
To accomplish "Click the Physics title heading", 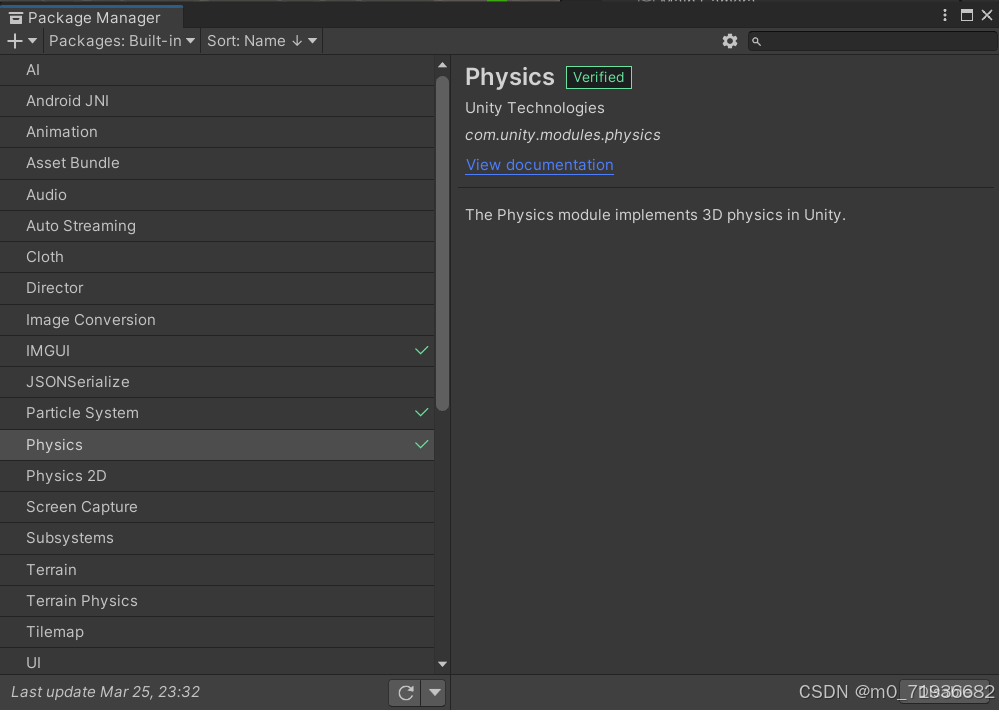I will 510,77.
